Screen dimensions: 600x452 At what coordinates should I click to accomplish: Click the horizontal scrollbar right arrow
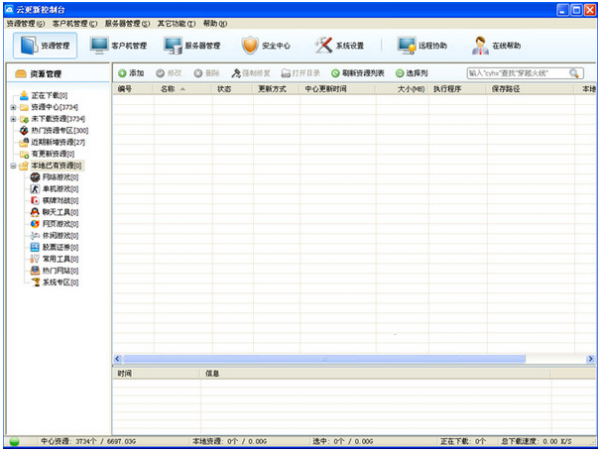pos(590,359)
